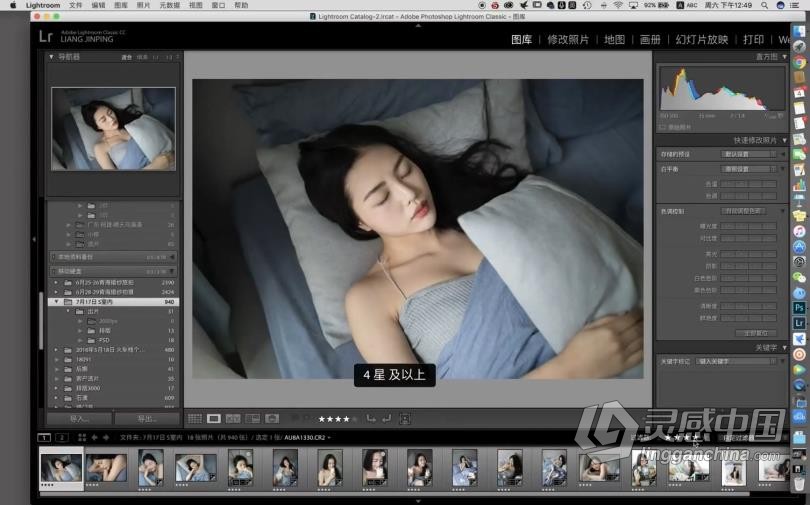Open Google Chrome from the Dock
The image size is (810, 505).
coord(799,63)
